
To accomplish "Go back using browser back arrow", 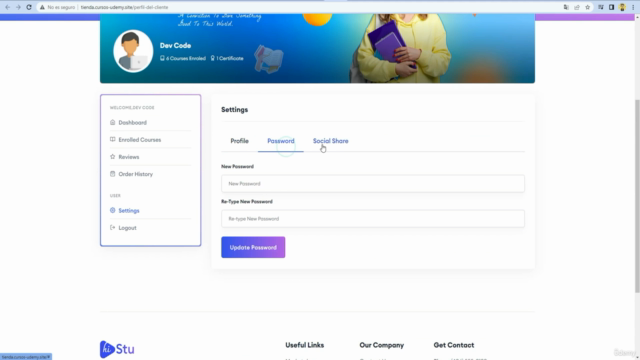I will 7,7.
